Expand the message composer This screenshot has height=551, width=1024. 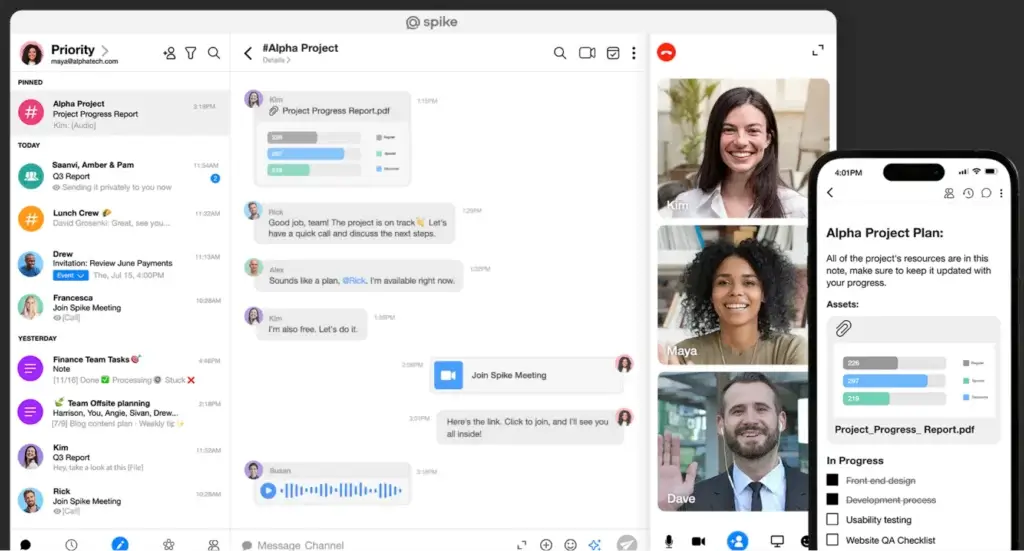pos(521,544)
